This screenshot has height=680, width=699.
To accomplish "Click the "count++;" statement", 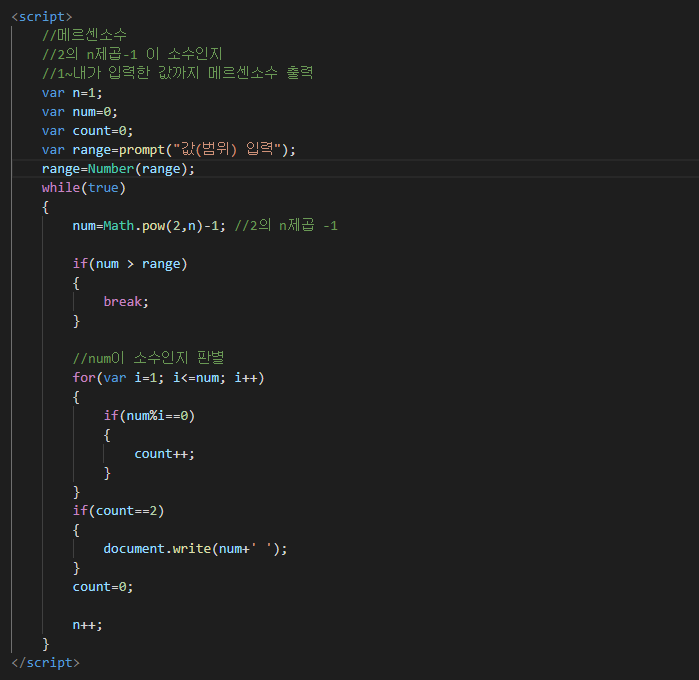I will click(164, 454).
